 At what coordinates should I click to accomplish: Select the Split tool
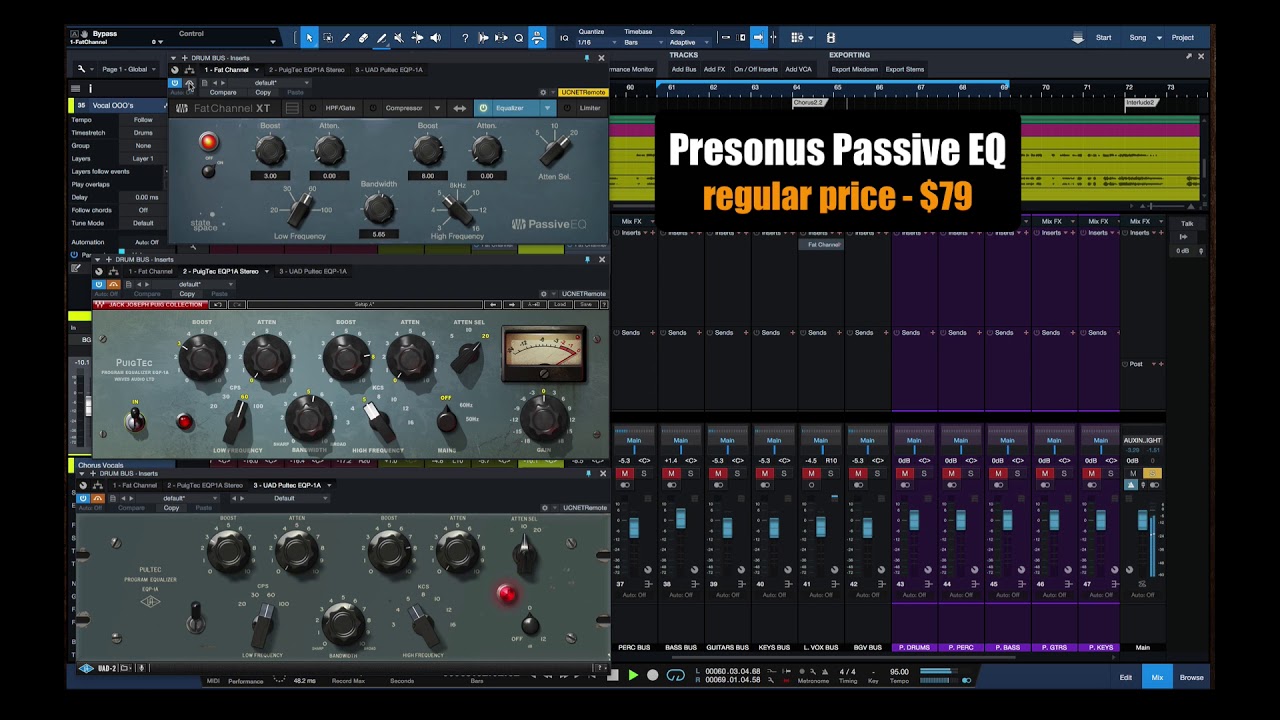345,38
